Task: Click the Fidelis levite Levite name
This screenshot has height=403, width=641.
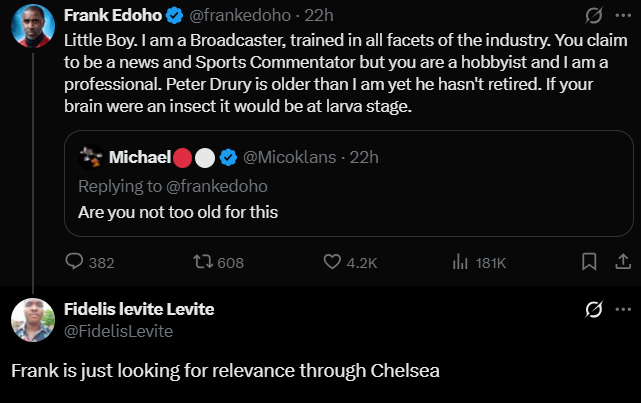Action: click(138, 309)
